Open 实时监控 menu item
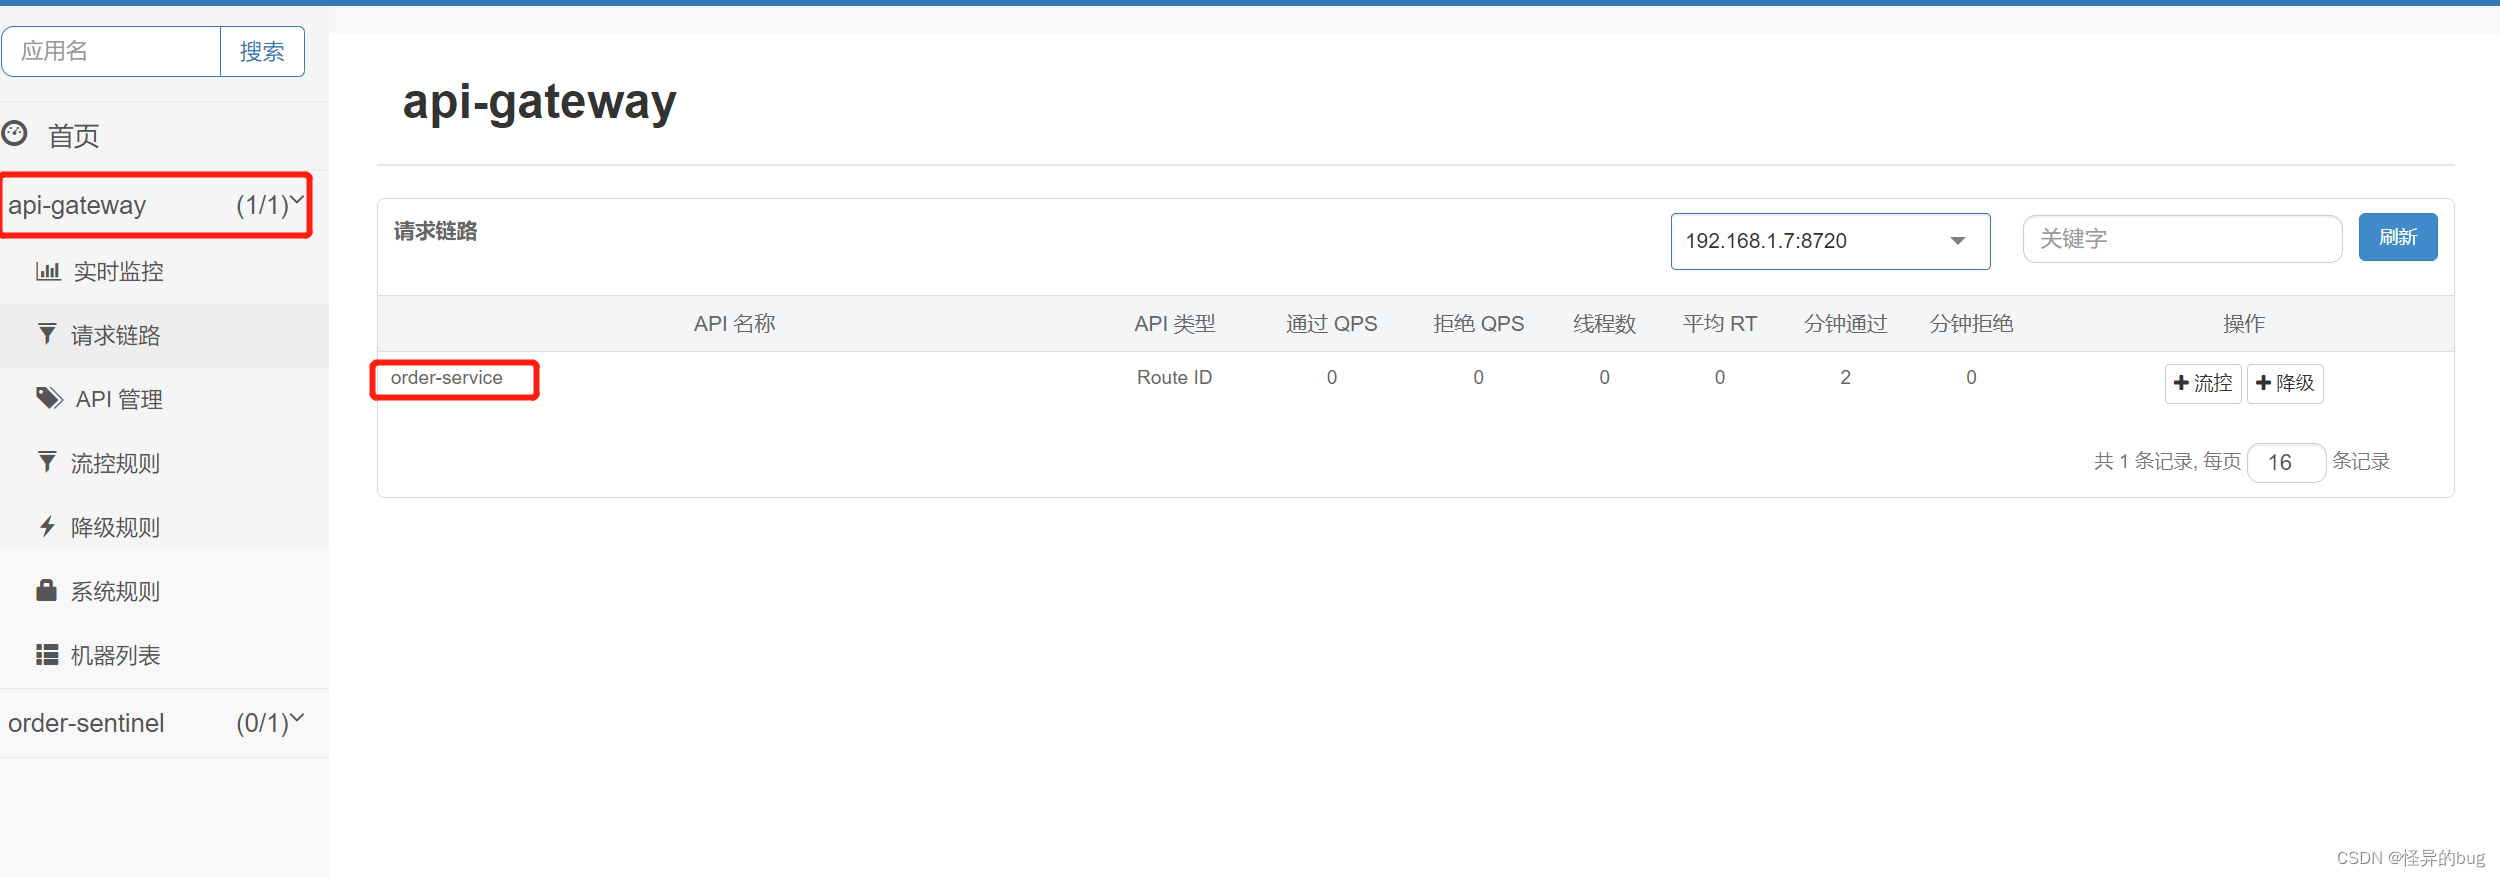This screenshot has width=2500, height=877. pos(164,271)
